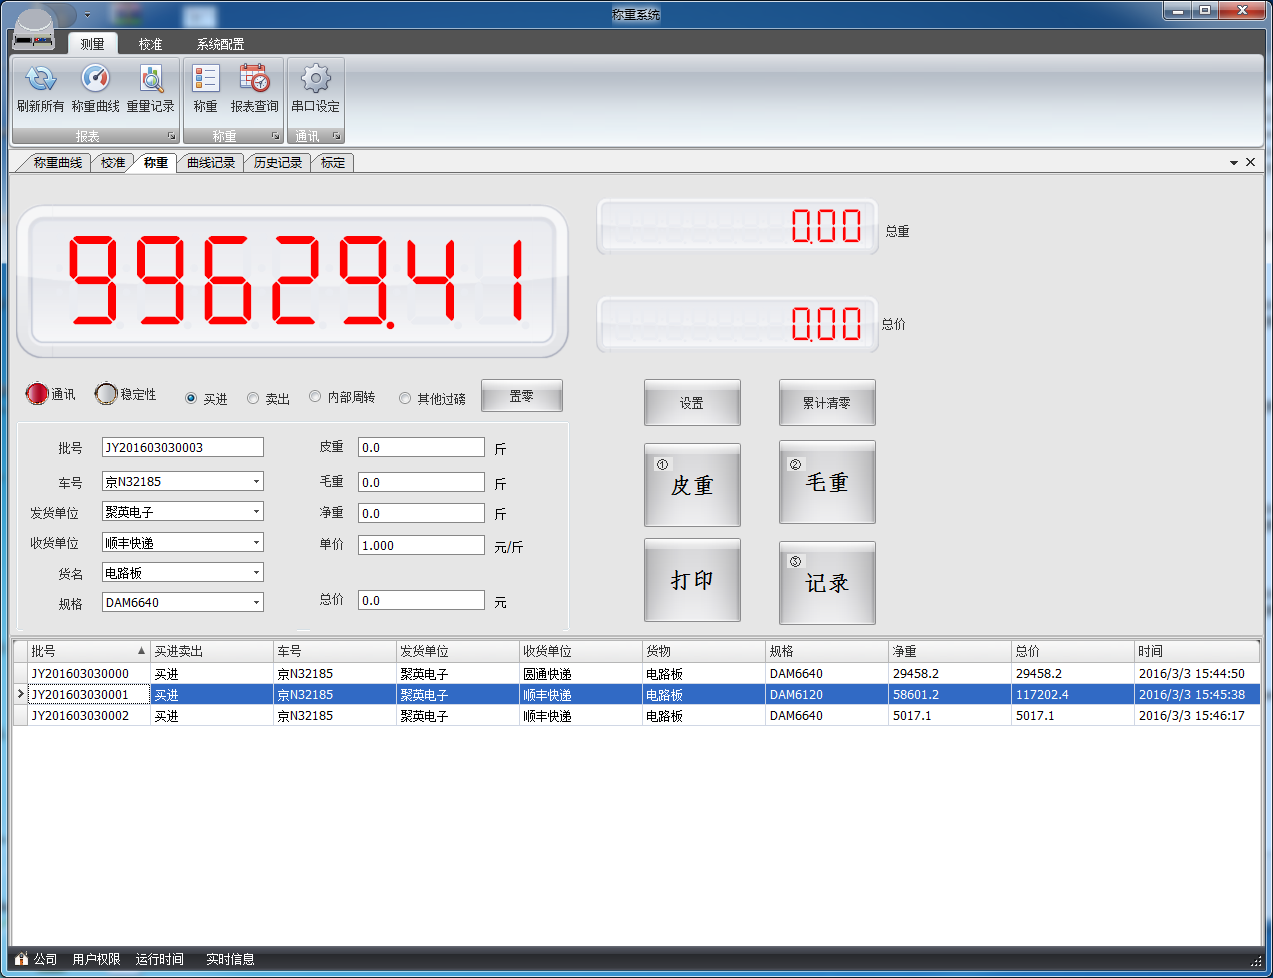Viewport: 1273px width, 978px height.
Task: Expand the 车号 dropdown
Action: (256, 481)
